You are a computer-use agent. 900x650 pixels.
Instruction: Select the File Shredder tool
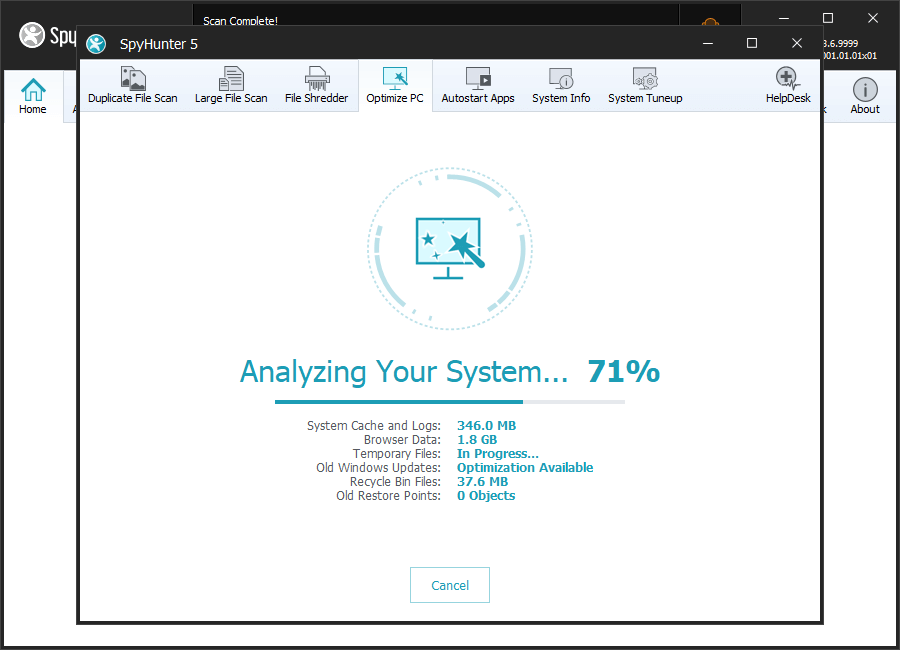(x=316, y=86)
